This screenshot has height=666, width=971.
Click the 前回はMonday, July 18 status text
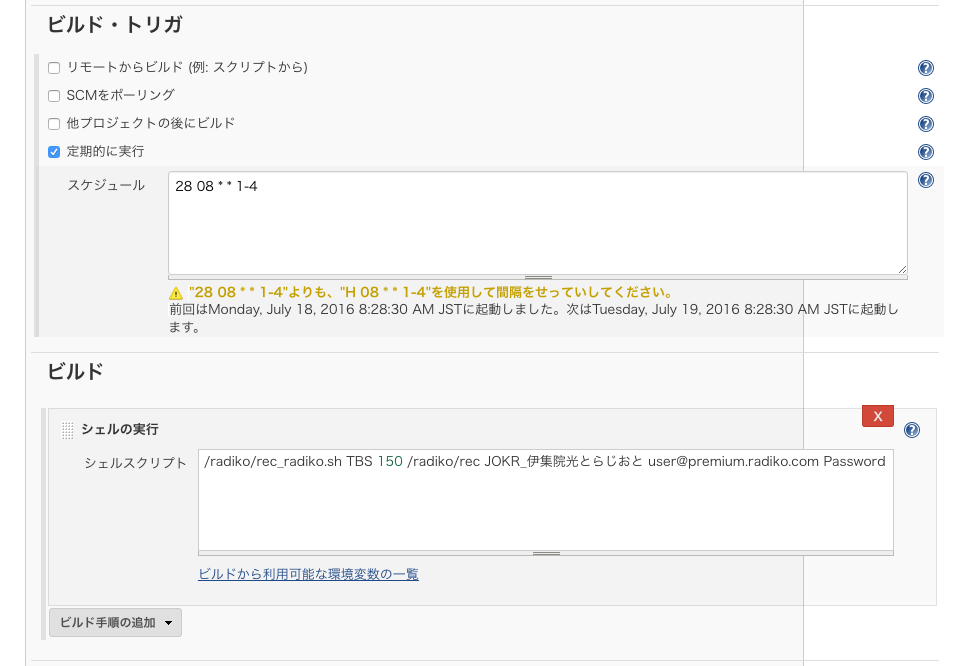coord(534,318)
